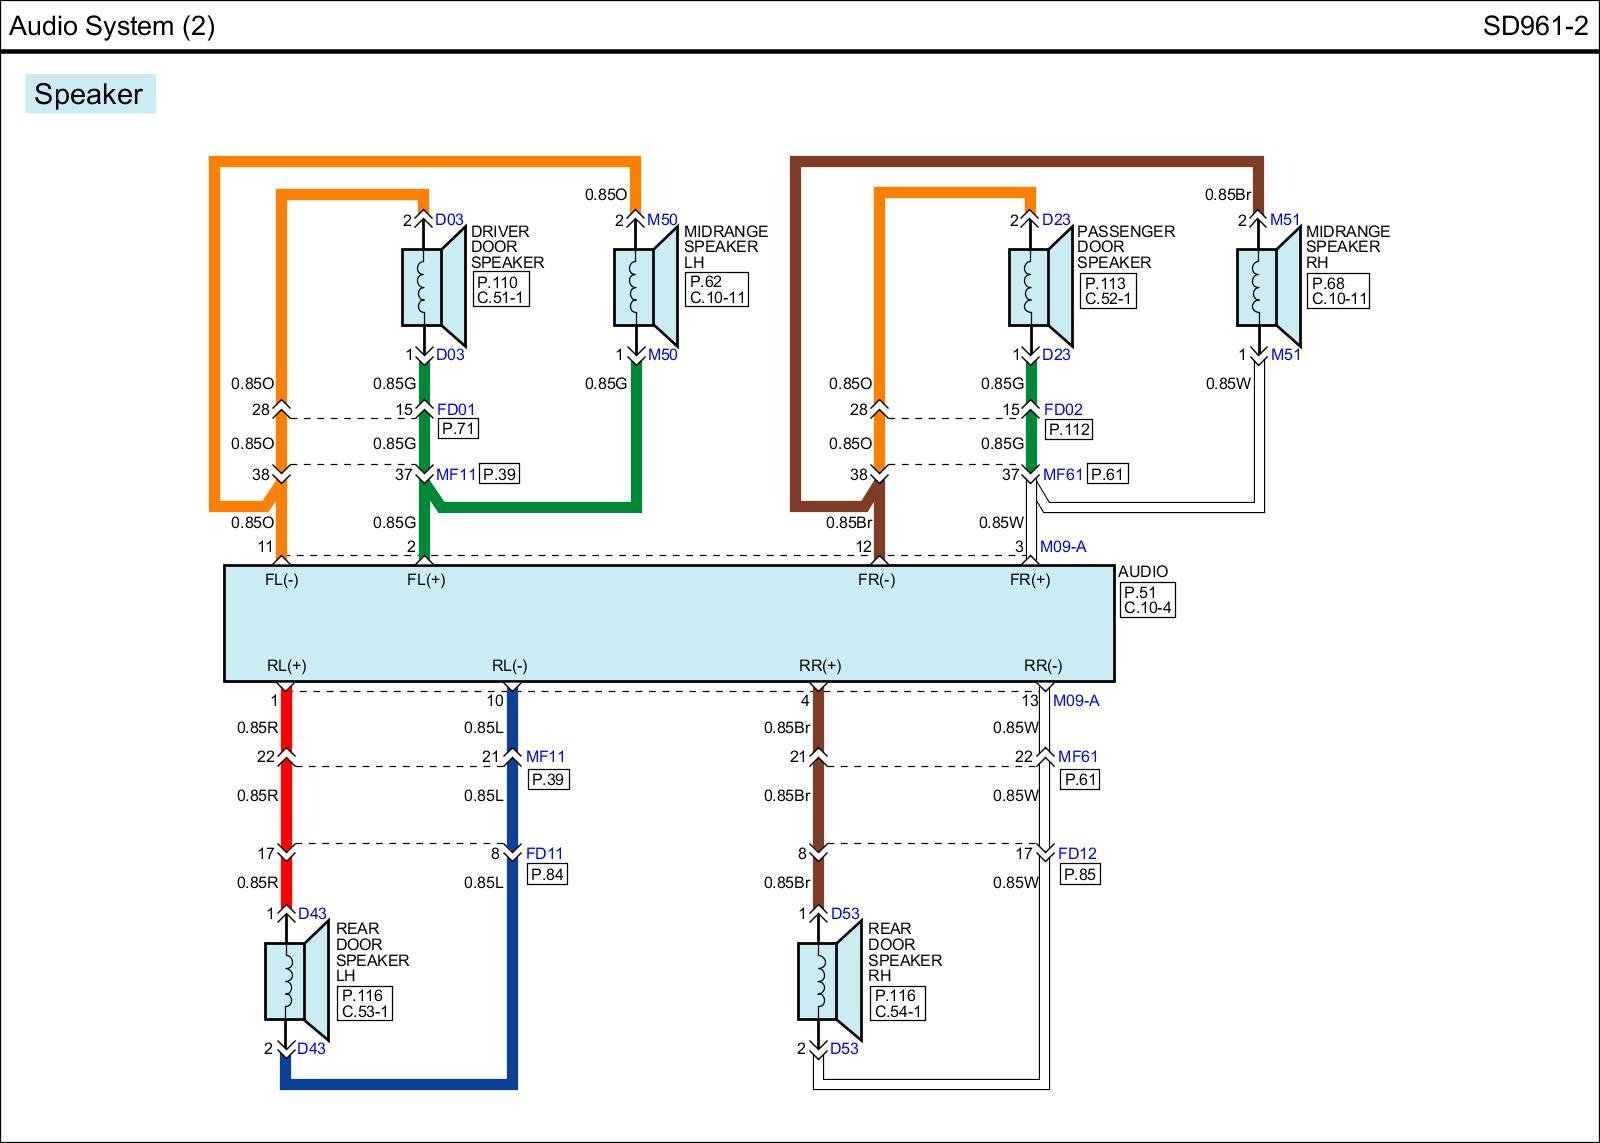Select the rear door speaker RH symbol

(830, 981)
